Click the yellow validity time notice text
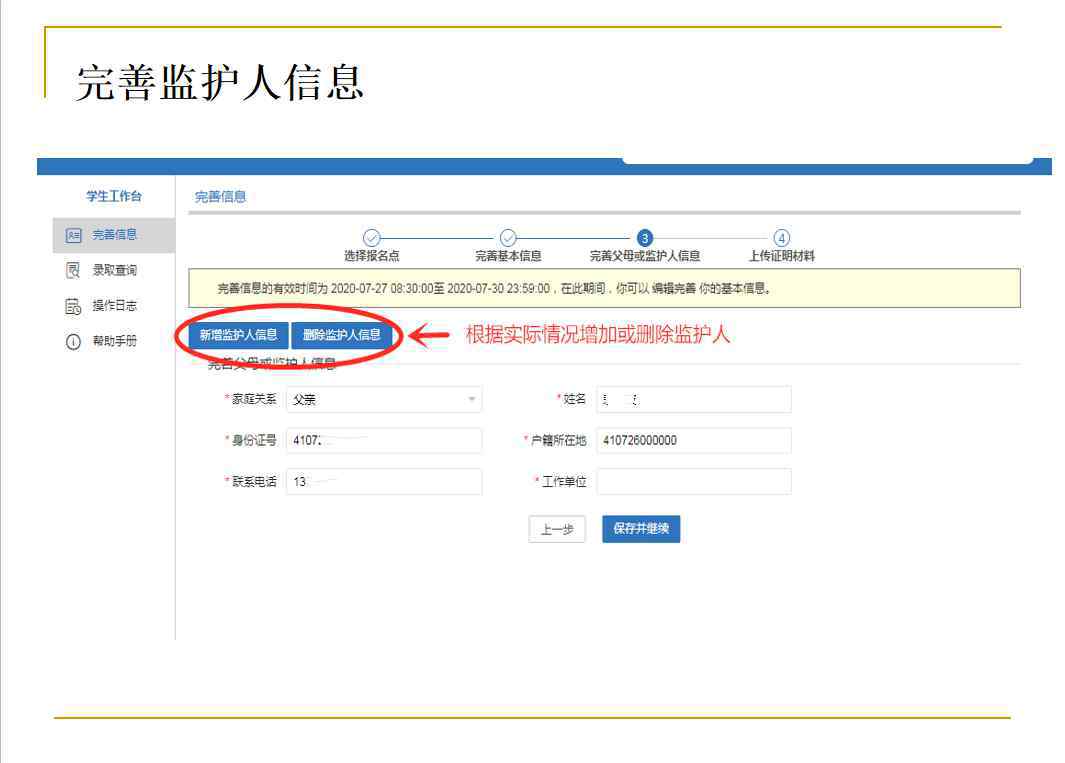Image resolution: width=1065 pixels, height=763 pixels. [x=494, y=289]
